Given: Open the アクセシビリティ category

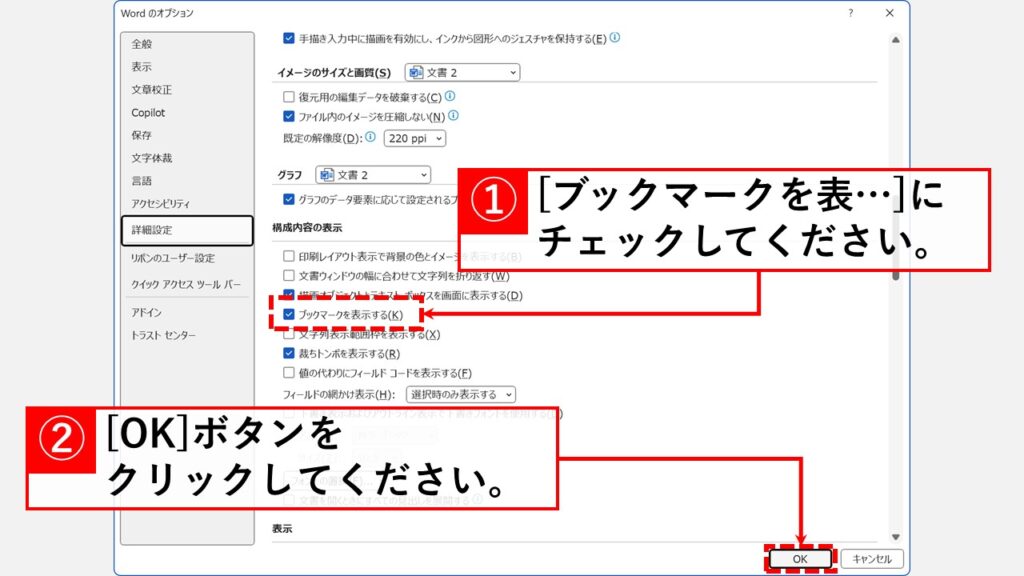Looking at the screenshot, I should 161,204.
